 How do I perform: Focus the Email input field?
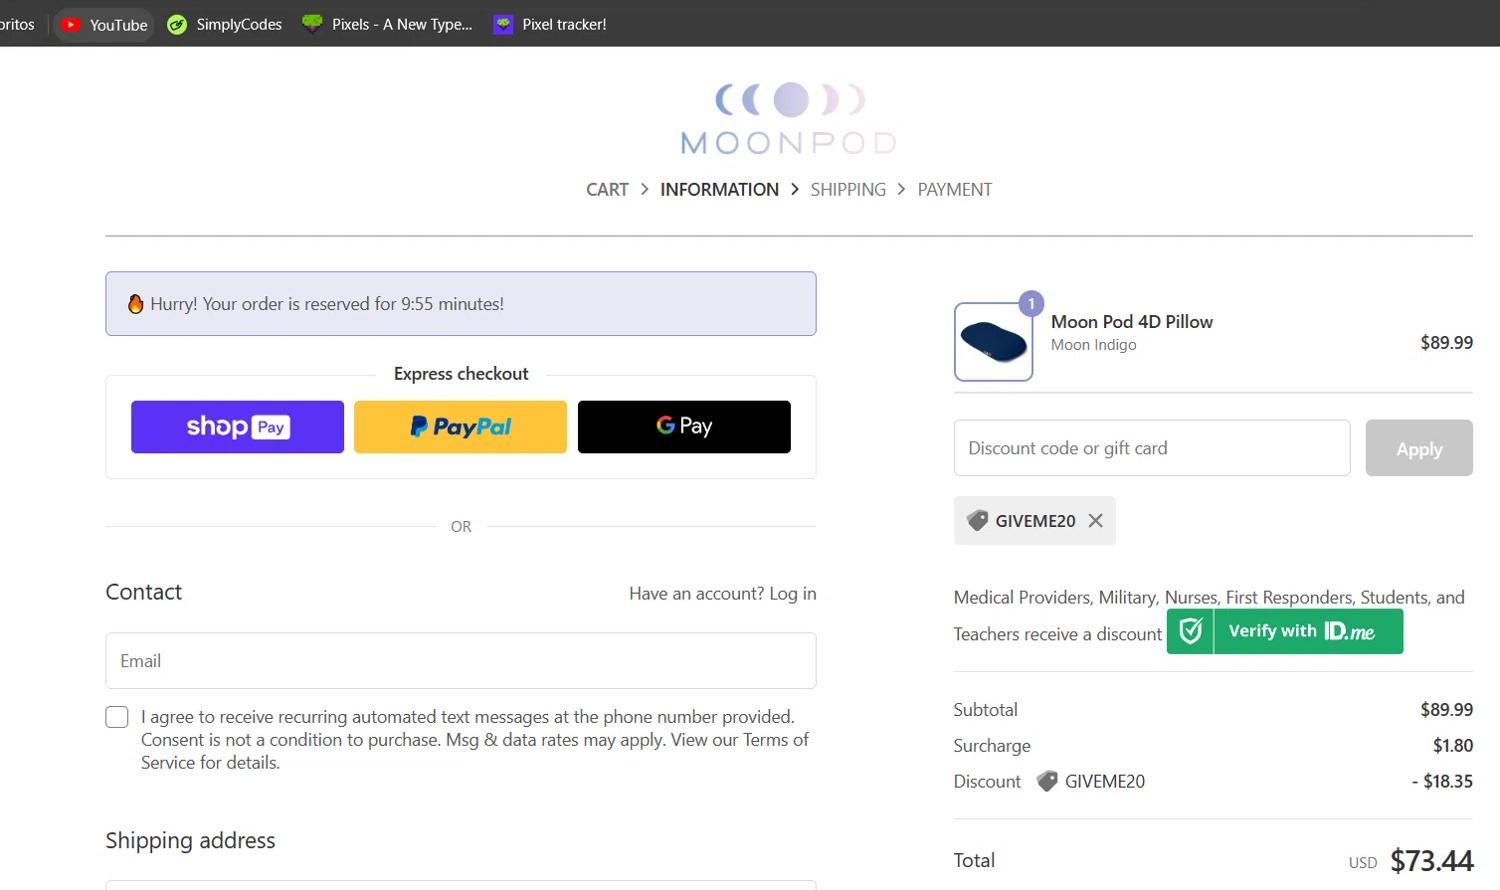tap(461, 660)
